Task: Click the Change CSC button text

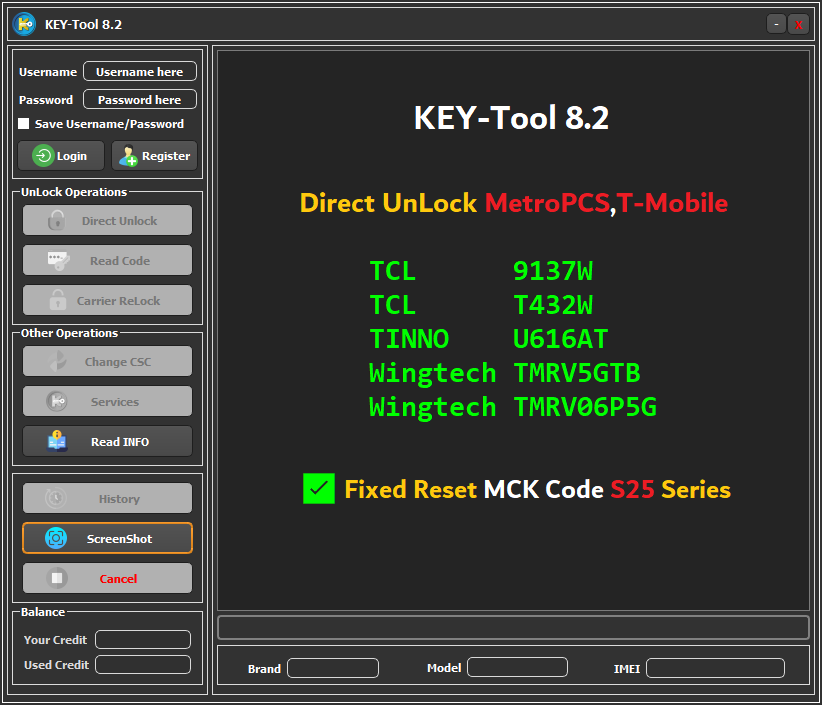Action: [x=118, y=362]
